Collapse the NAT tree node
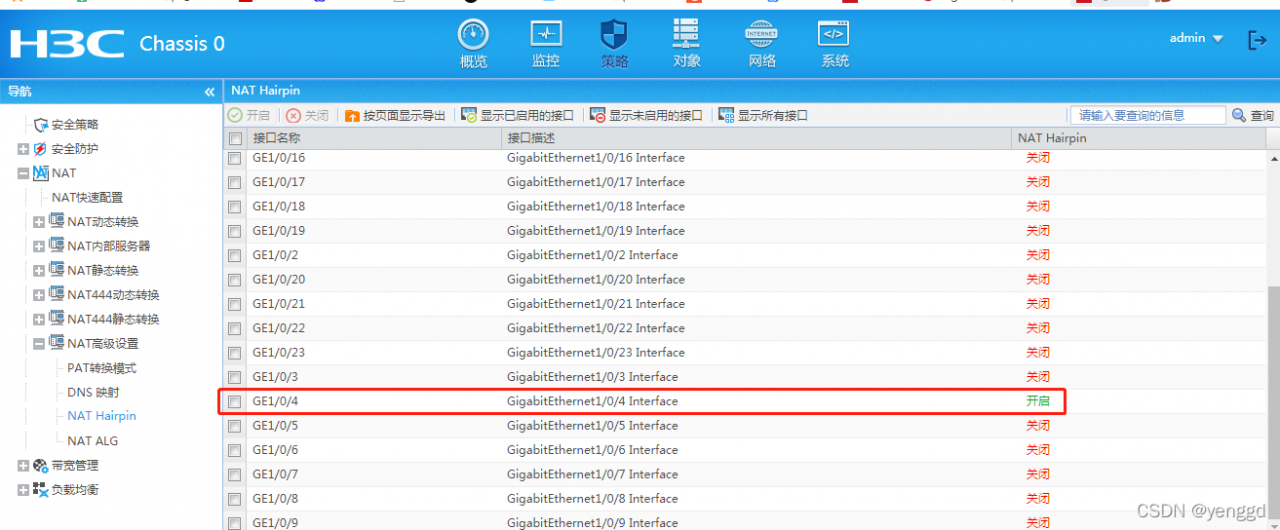 click(23, 173)
